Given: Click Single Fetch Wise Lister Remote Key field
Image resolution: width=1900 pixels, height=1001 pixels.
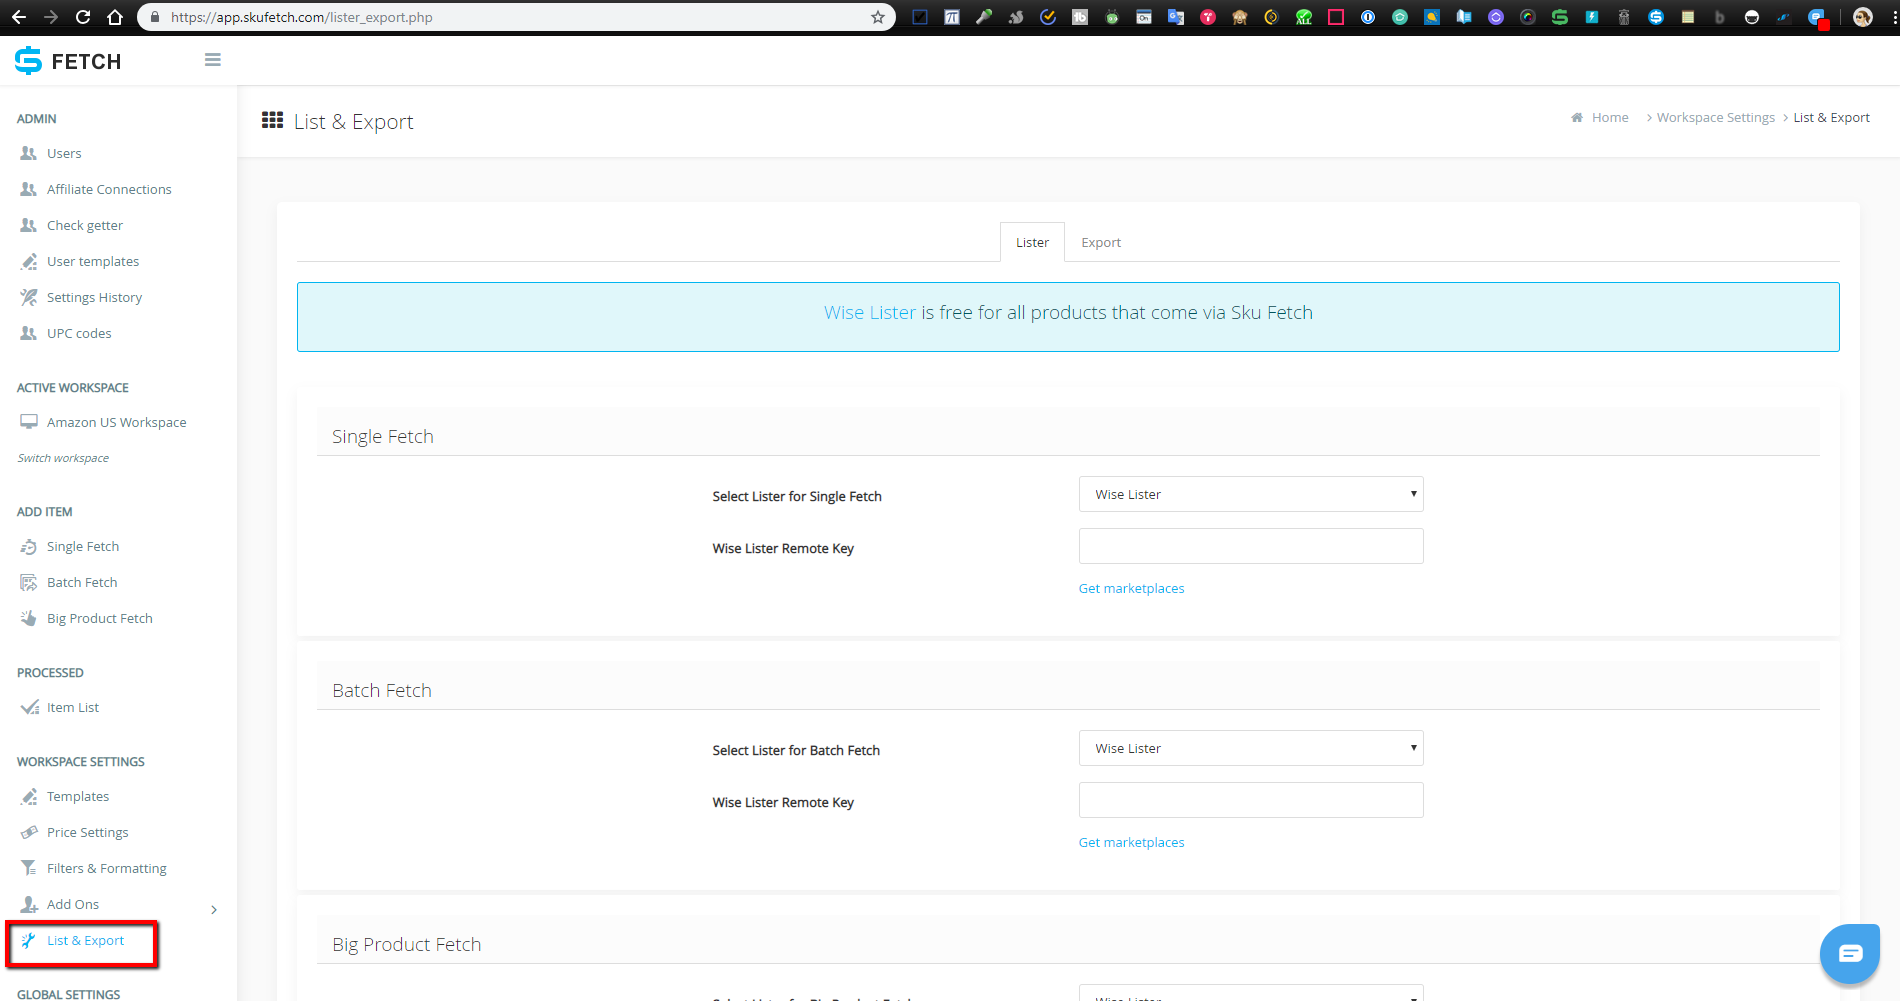Looking at the screenshot, I should 1251,546.
